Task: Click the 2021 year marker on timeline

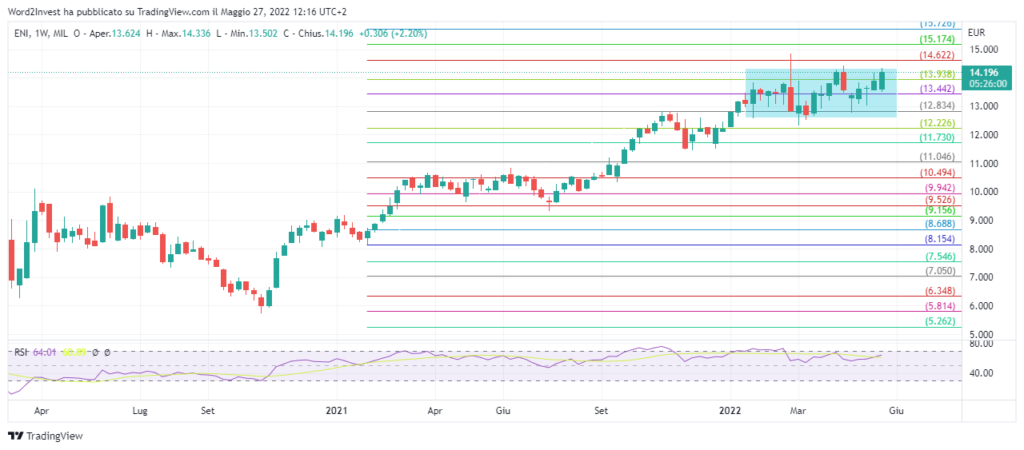Action: (338, 410)
